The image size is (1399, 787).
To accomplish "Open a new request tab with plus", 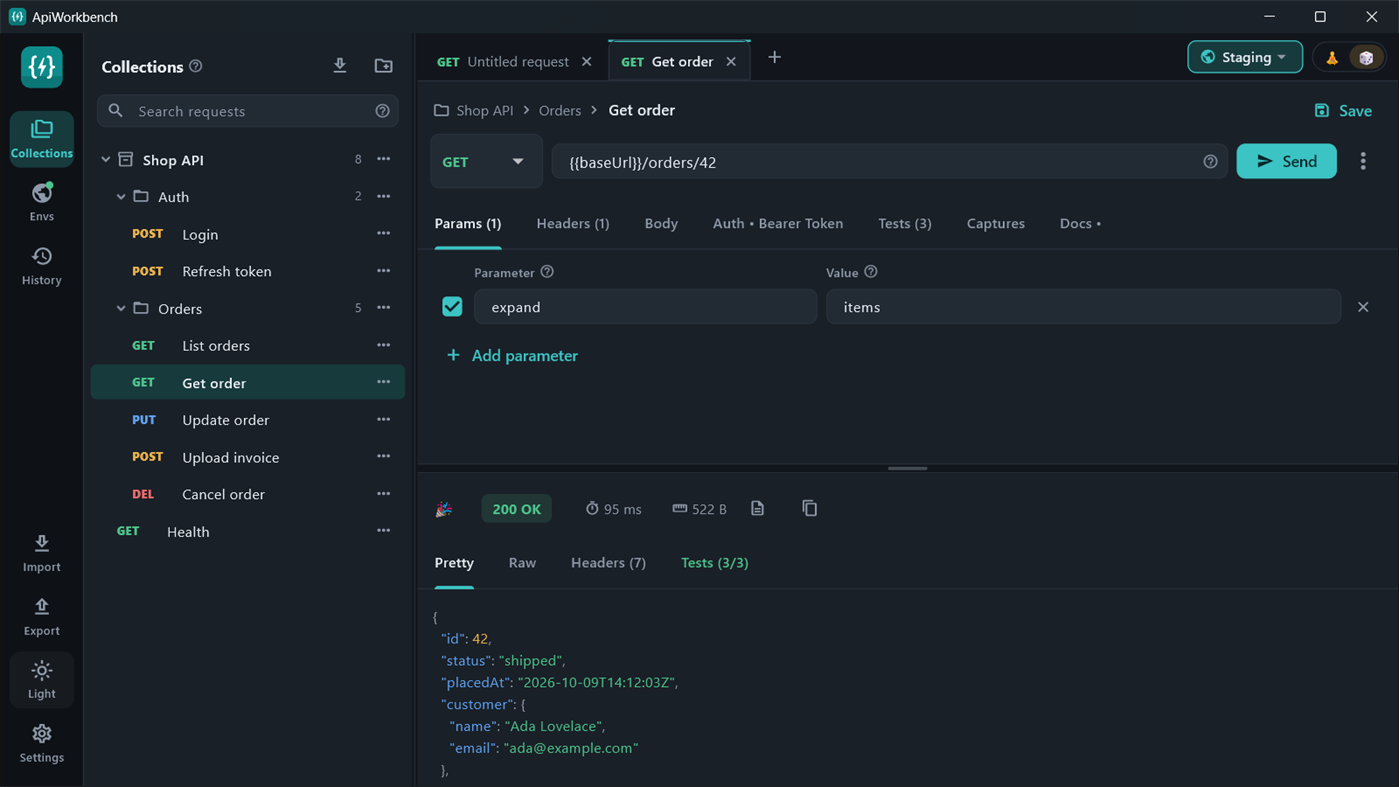I will click(x=774, y=58).
